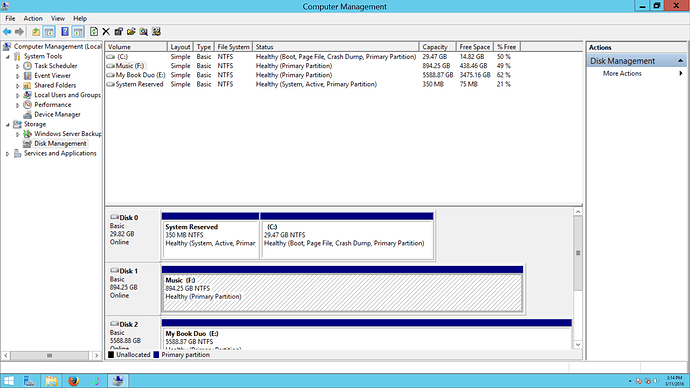Open Help via blue question mark icon
This screenshot has width=690, height=388.
[65, 32]
